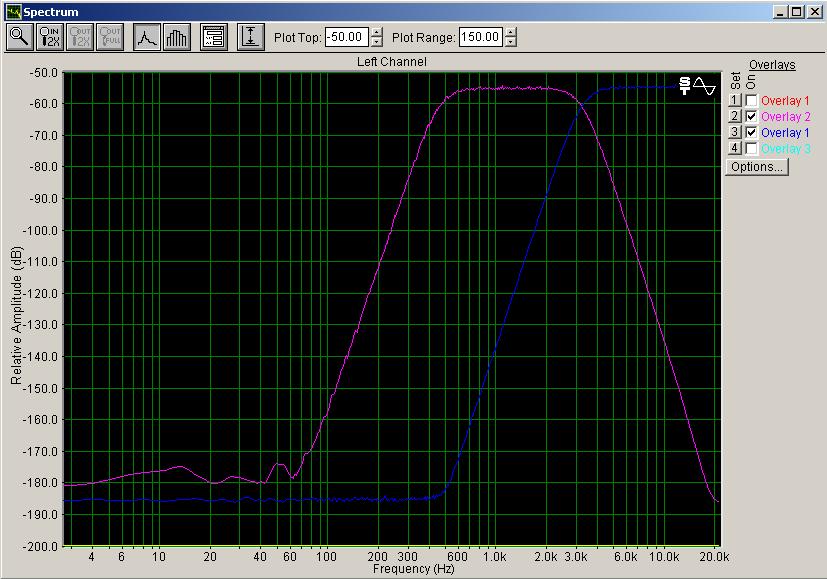The image size is (827, 579).
Task: Click the 20.0k frequency axis value
Action: coord(714,557)
